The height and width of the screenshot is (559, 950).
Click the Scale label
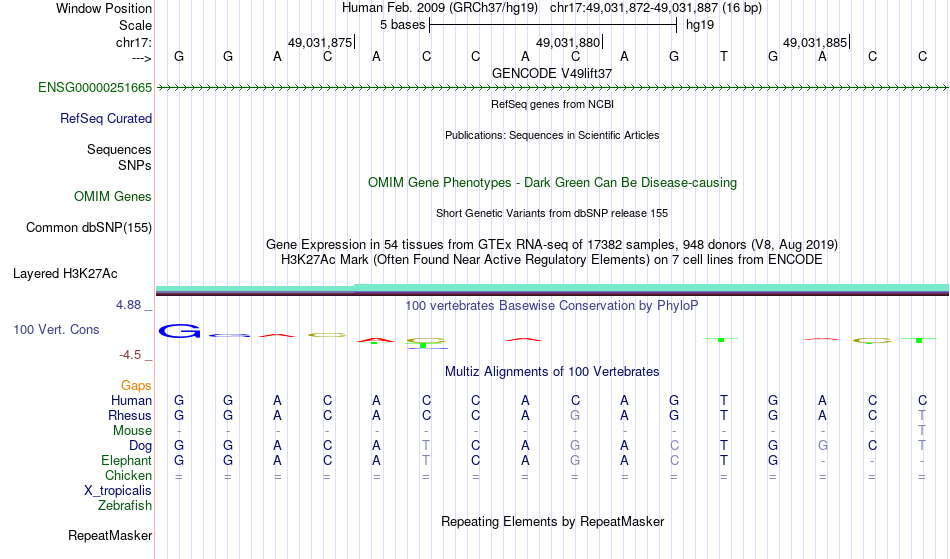click(x=135, y=25)
